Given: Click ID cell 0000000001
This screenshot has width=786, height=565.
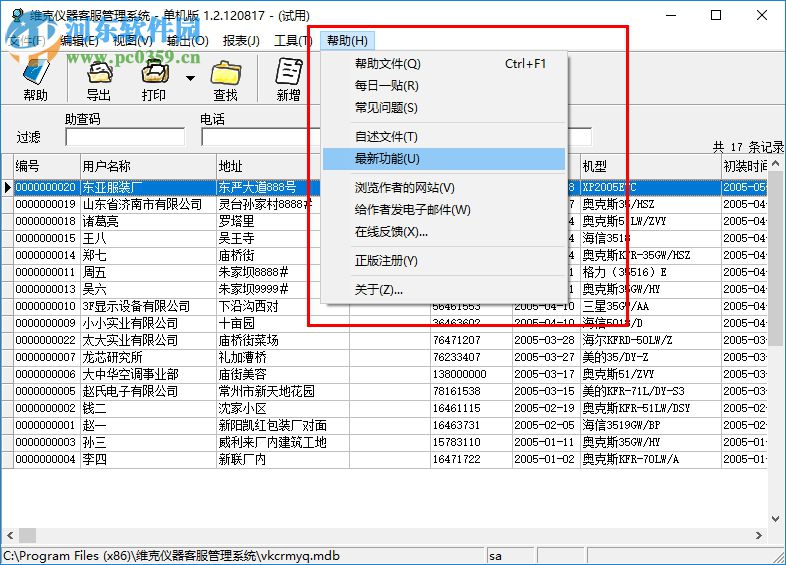Looking at the screenshot, I should pyautogui.click(x=47, y=426).
